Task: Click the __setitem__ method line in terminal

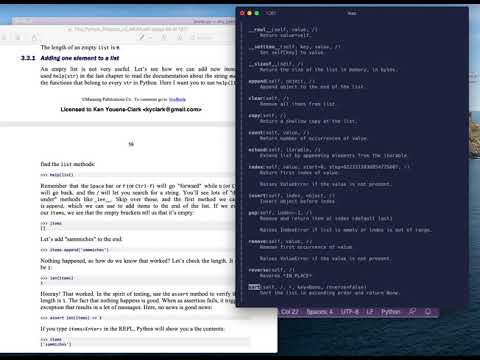Action: [295, 47]
